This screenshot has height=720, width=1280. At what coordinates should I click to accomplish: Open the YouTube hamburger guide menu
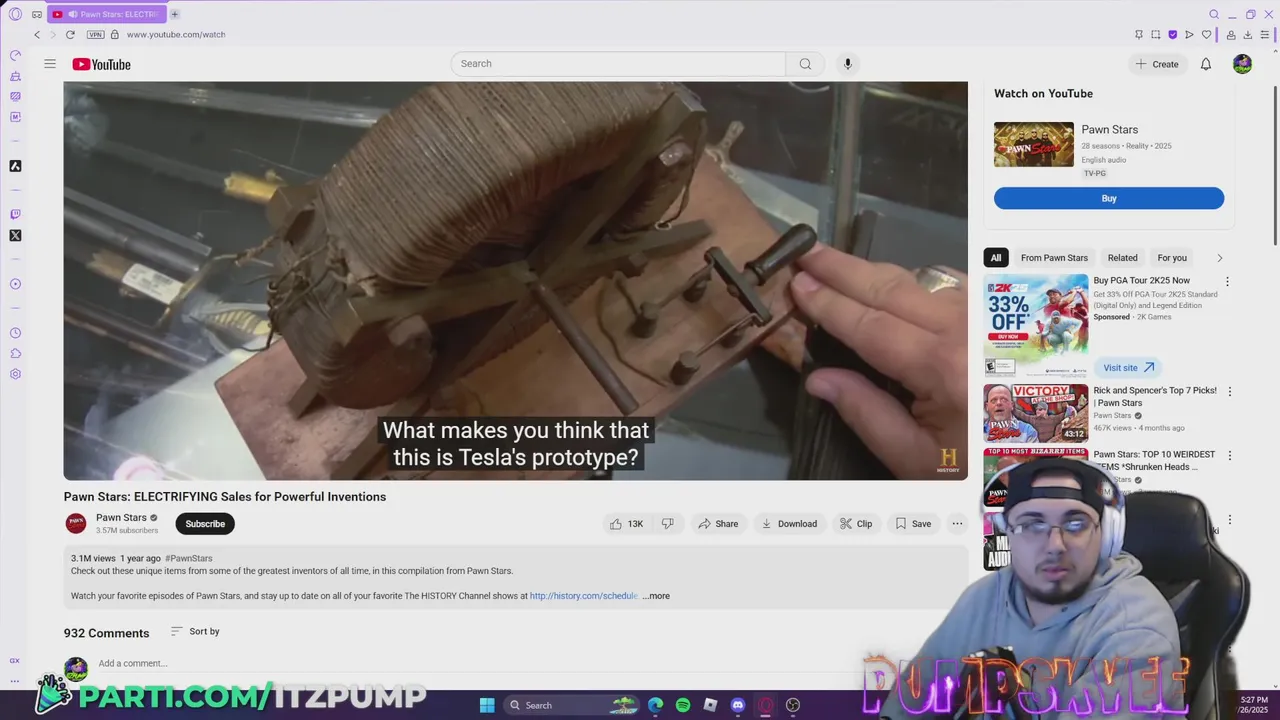pyautogui.click(x=50, y=64)
